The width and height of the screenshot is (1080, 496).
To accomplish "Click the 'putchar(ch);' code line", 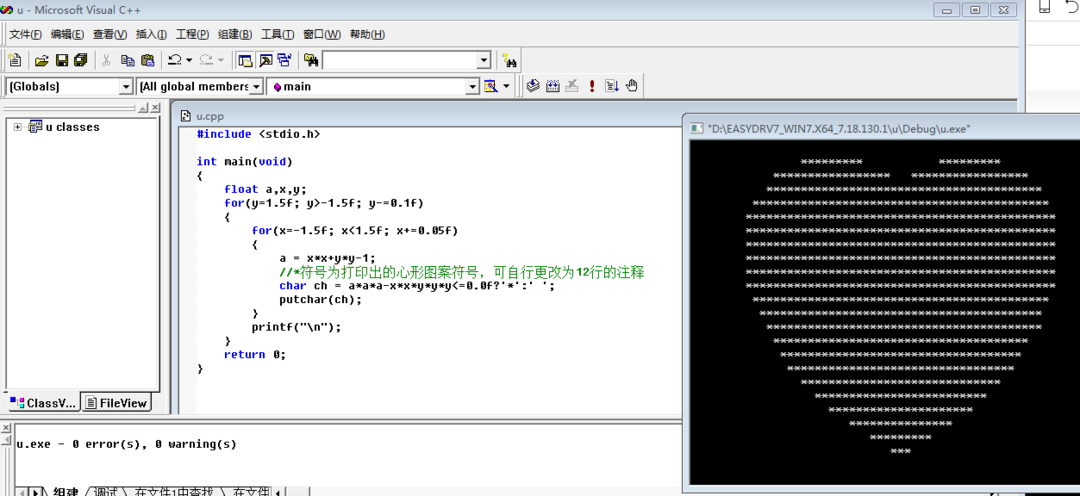I will pyautogui.click(x=320, y=300).
